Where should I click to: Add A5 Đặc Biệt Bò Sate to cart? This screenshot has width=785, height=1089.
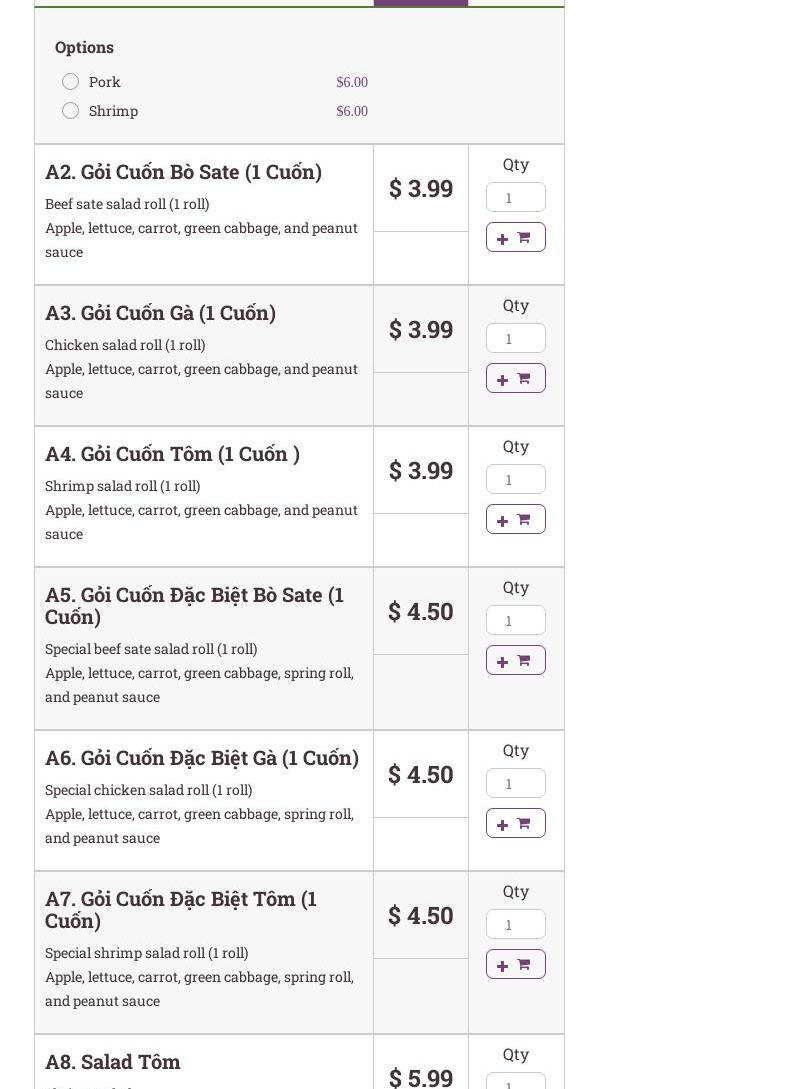[515, 660]
